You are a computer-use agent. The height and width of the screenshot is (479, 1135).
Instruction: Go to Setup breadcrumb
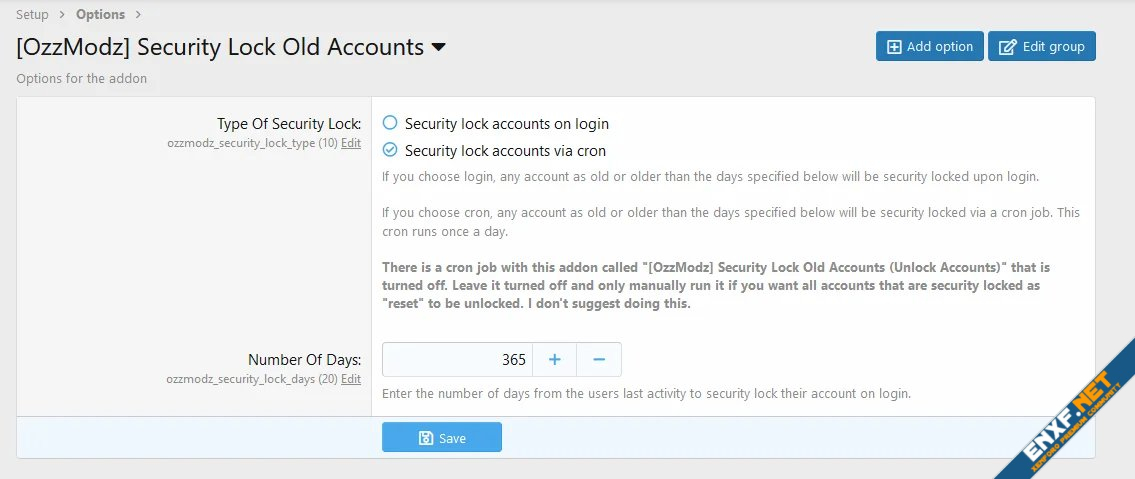tap(32, 14)
